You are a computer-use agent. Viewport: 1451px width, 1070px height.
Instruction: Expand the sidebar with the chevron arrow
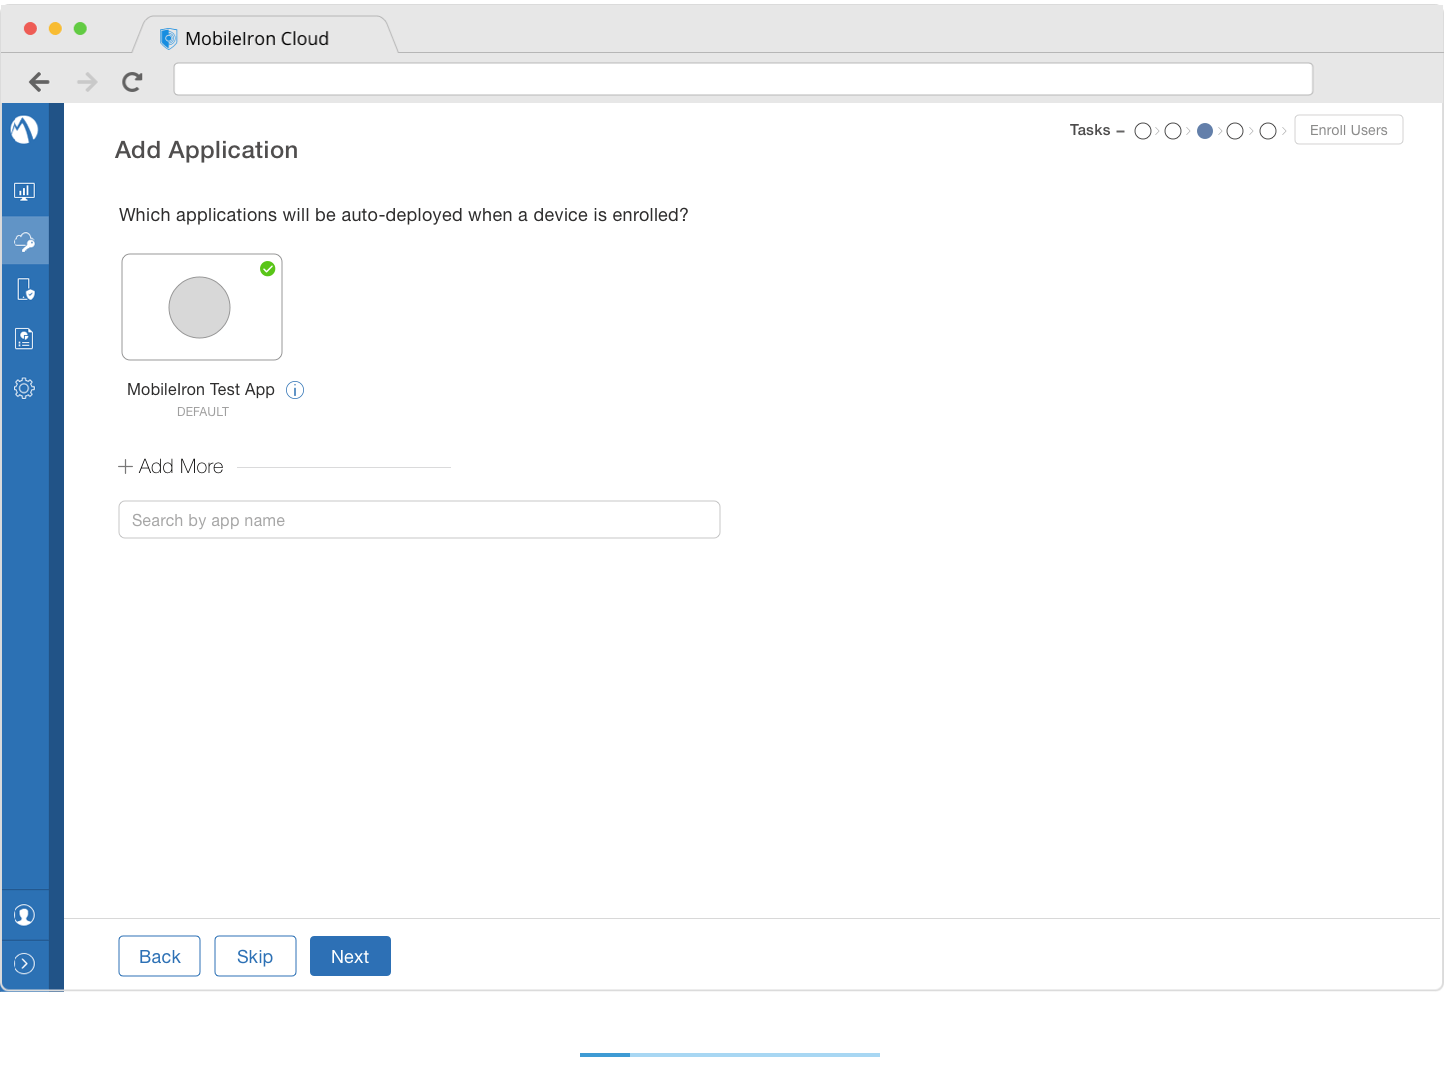[x=24, y=963]
